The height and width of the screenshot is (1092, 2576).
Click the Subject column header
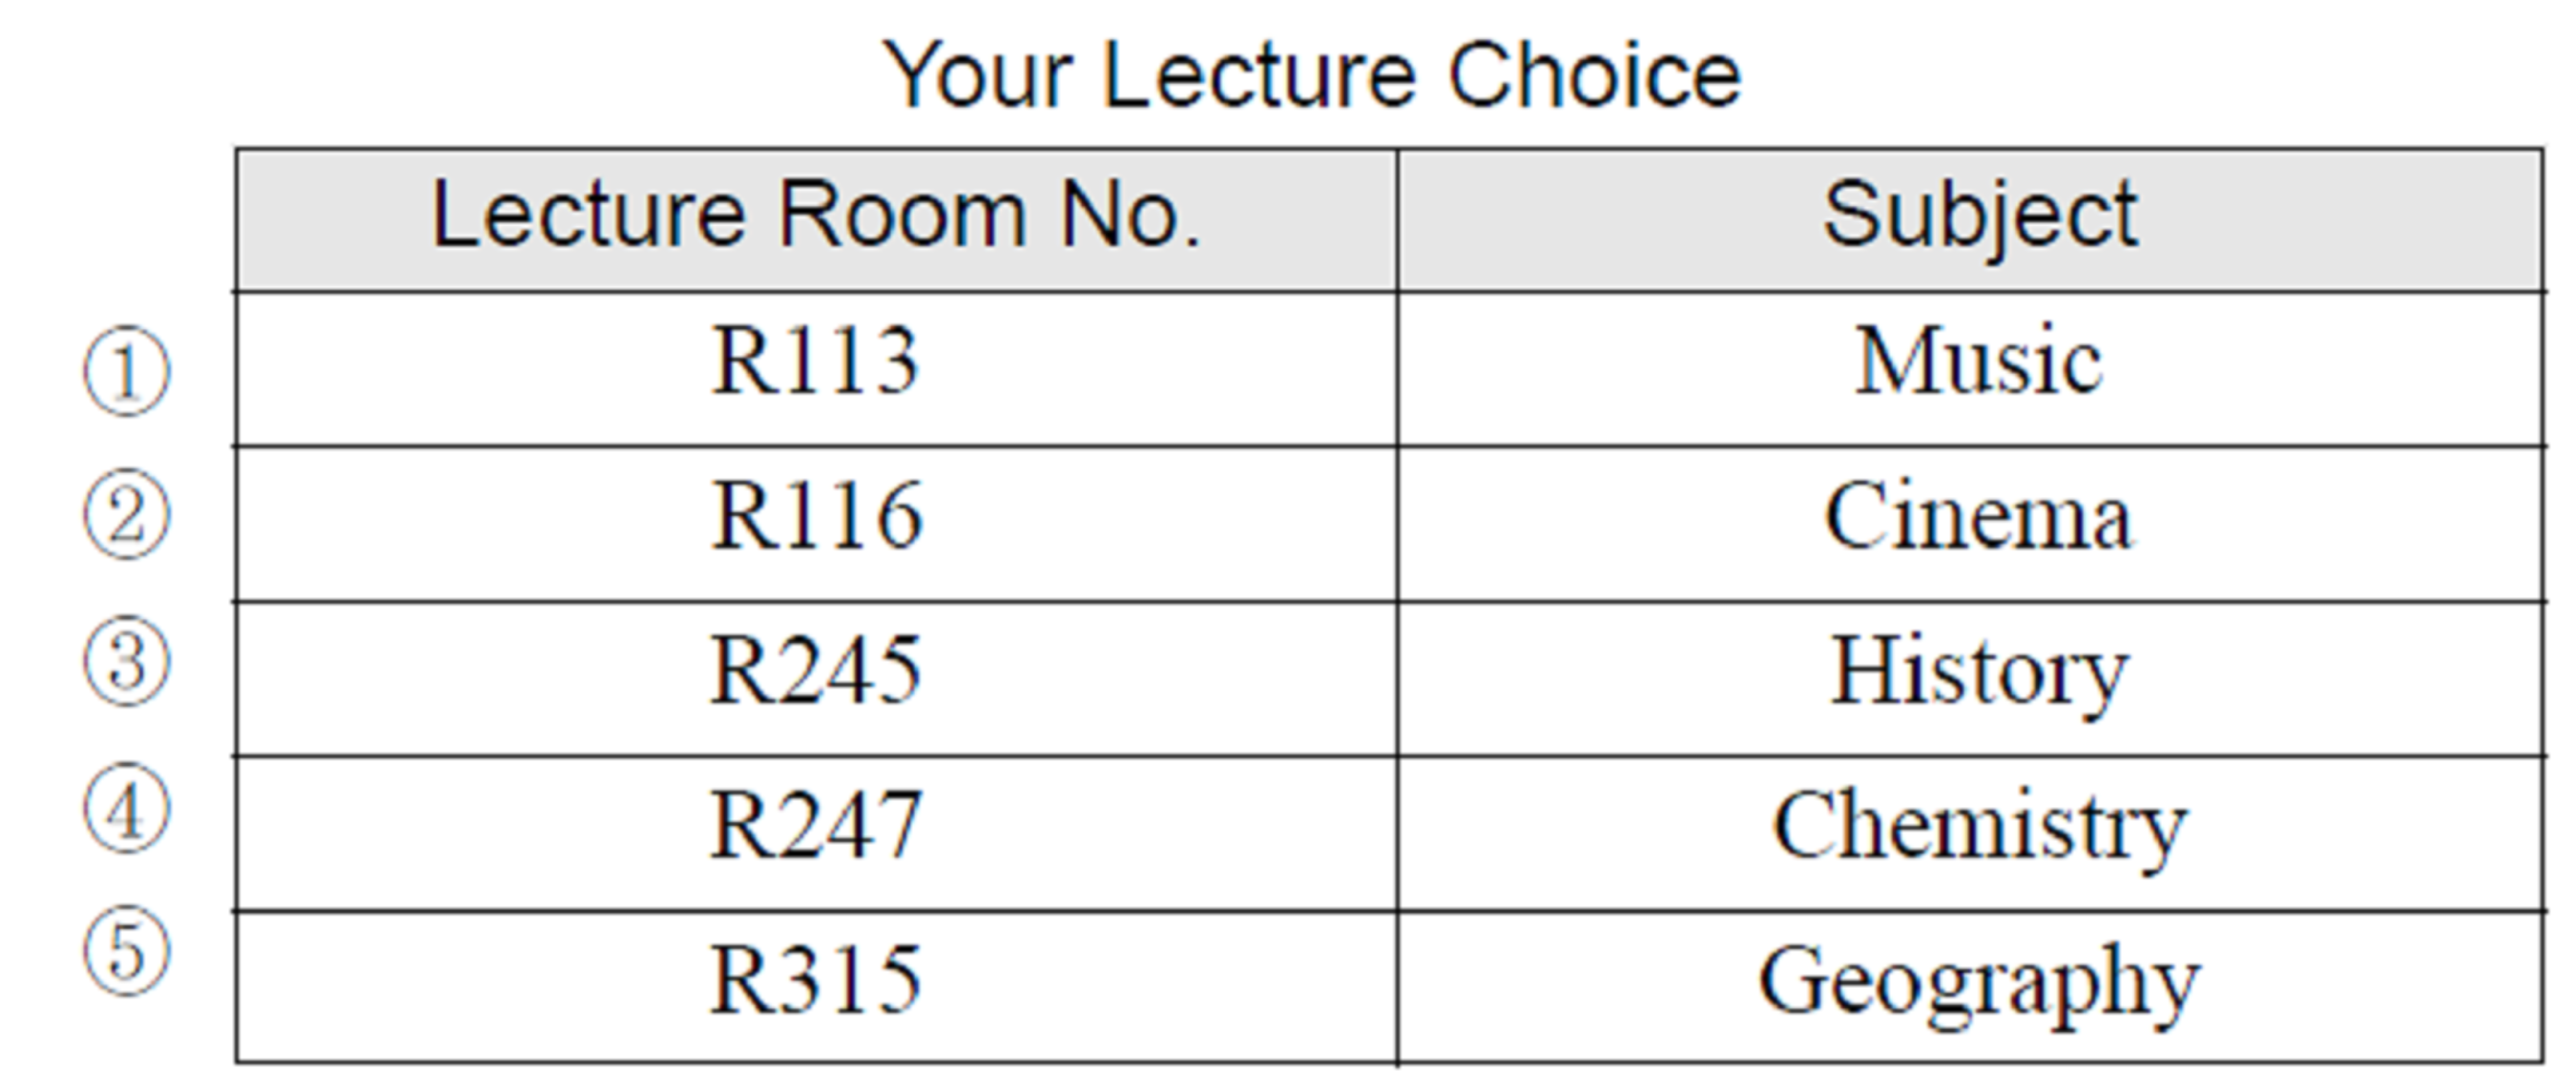click(1971, 220)
